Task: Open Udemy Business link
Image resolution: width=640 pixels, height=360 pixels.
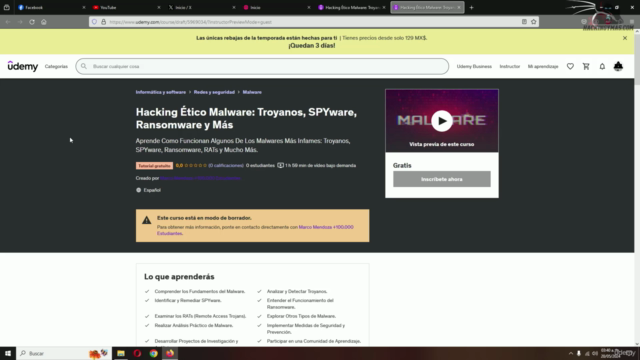Action: [x=474, y=66]
